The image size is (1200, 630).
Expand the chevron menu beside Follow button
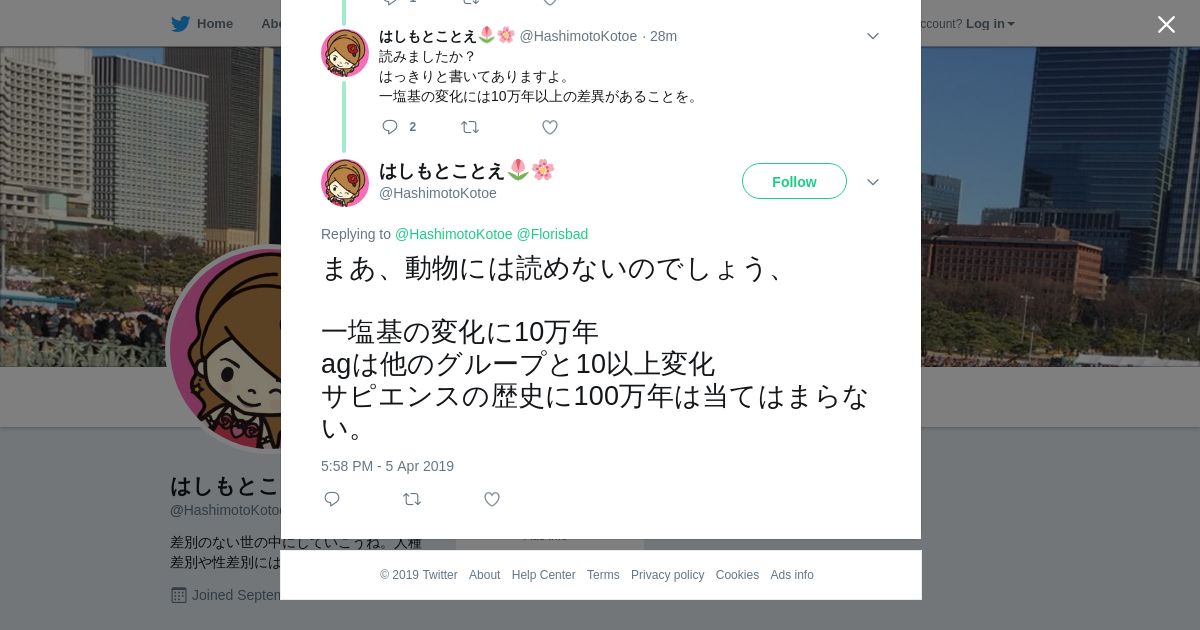[873, 182]
